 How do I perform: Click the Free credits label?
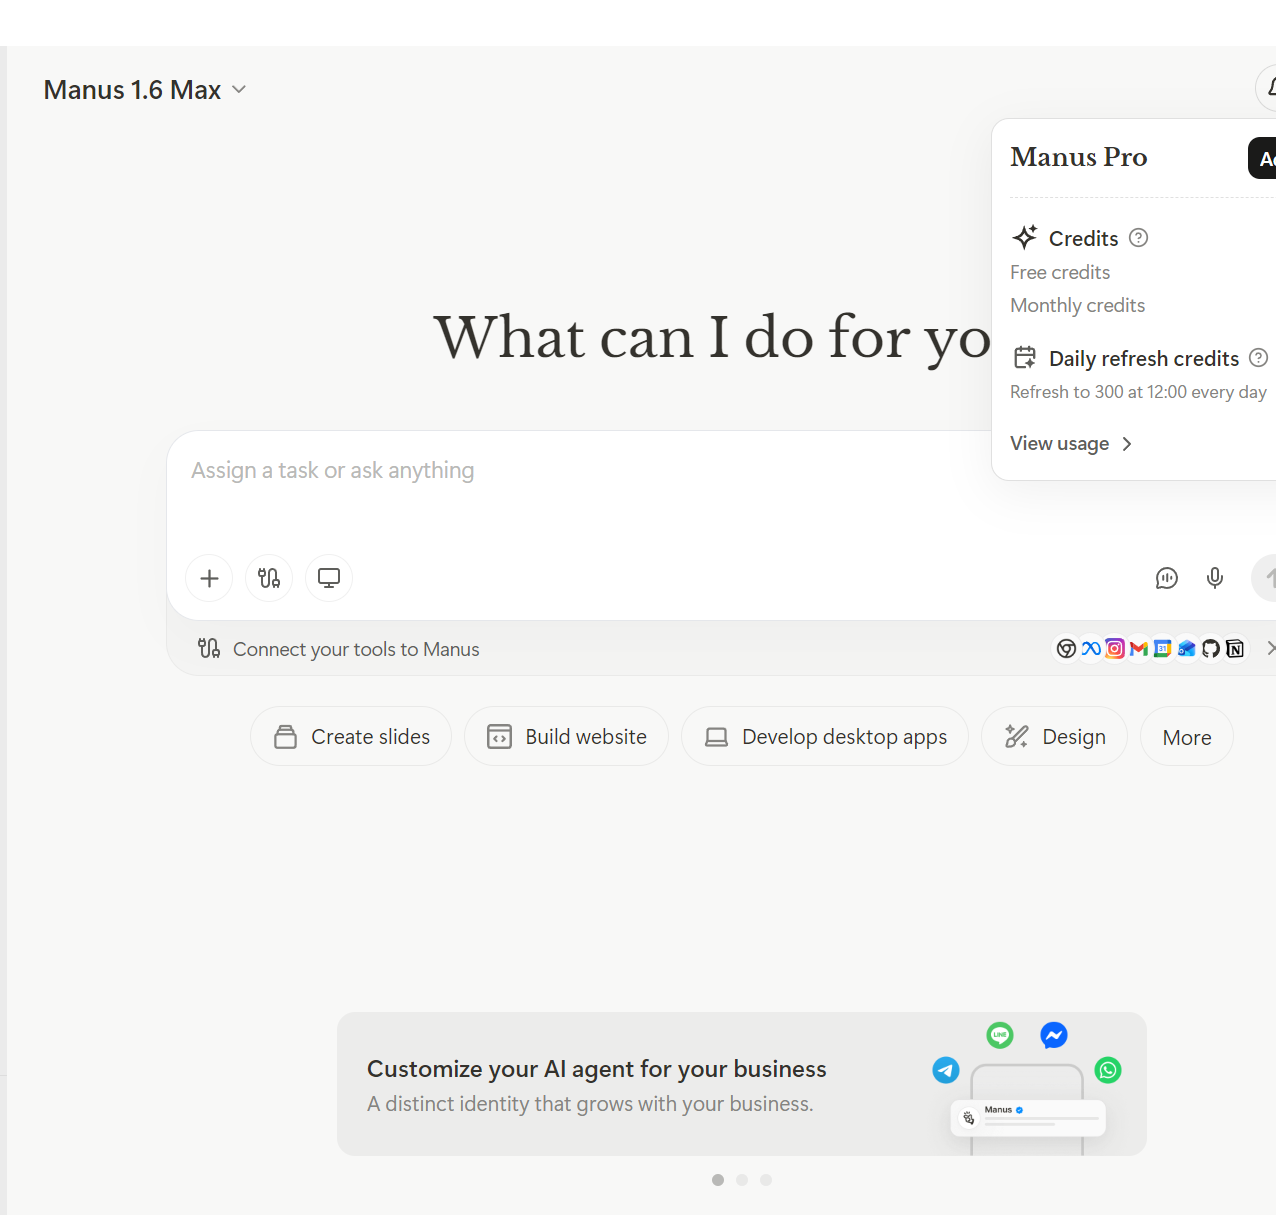pyautogui.click(x=1060, y=272)
